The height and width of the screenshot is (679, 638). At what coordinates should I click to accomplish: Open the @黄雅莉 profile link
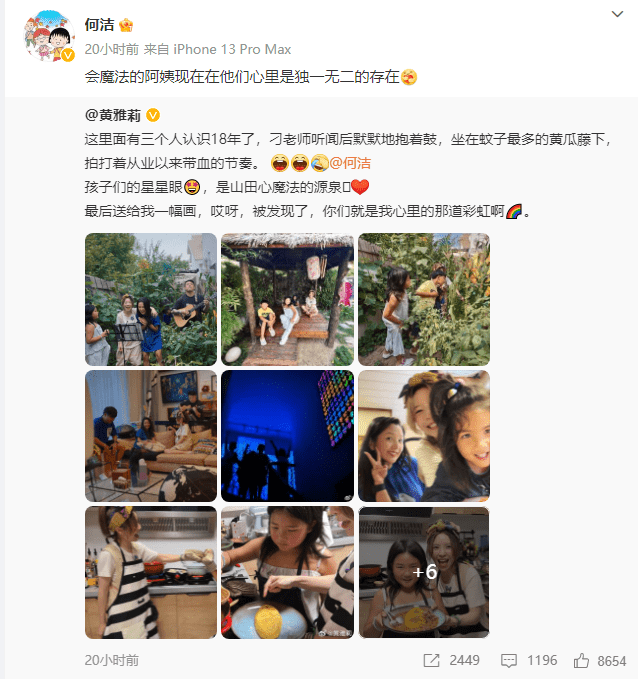113,115
